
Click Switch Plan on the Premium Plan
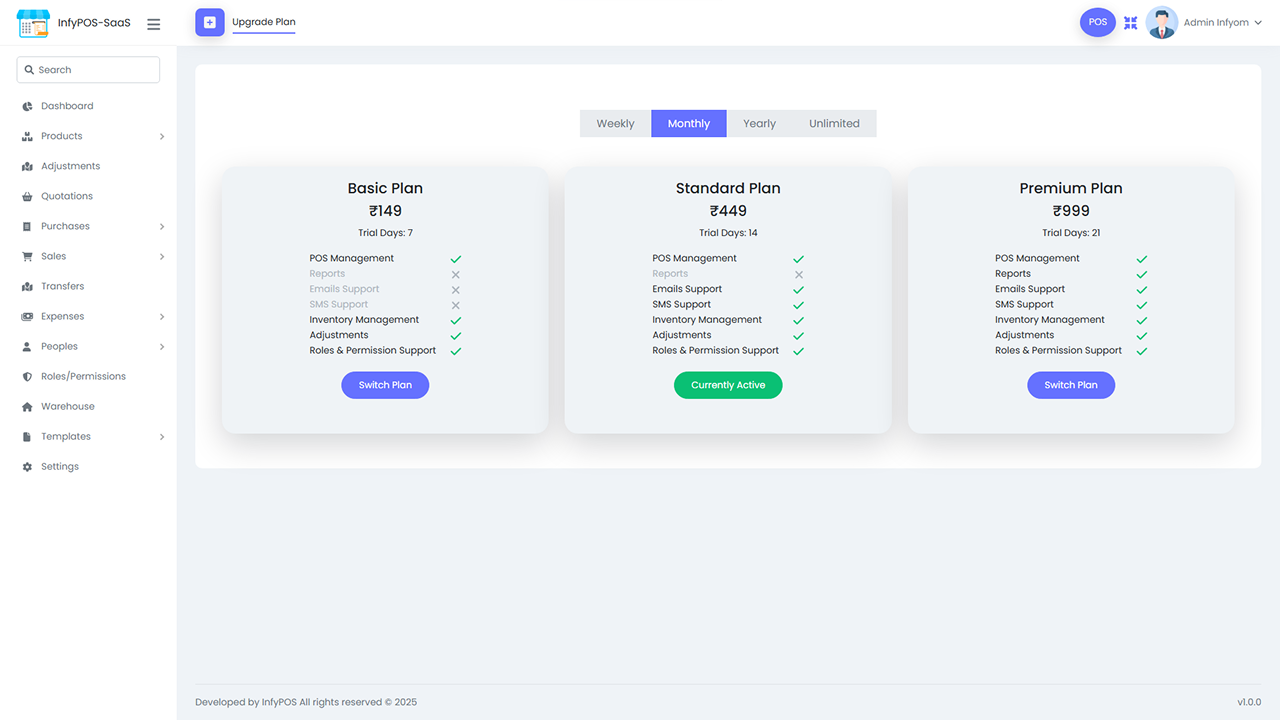1071,385
